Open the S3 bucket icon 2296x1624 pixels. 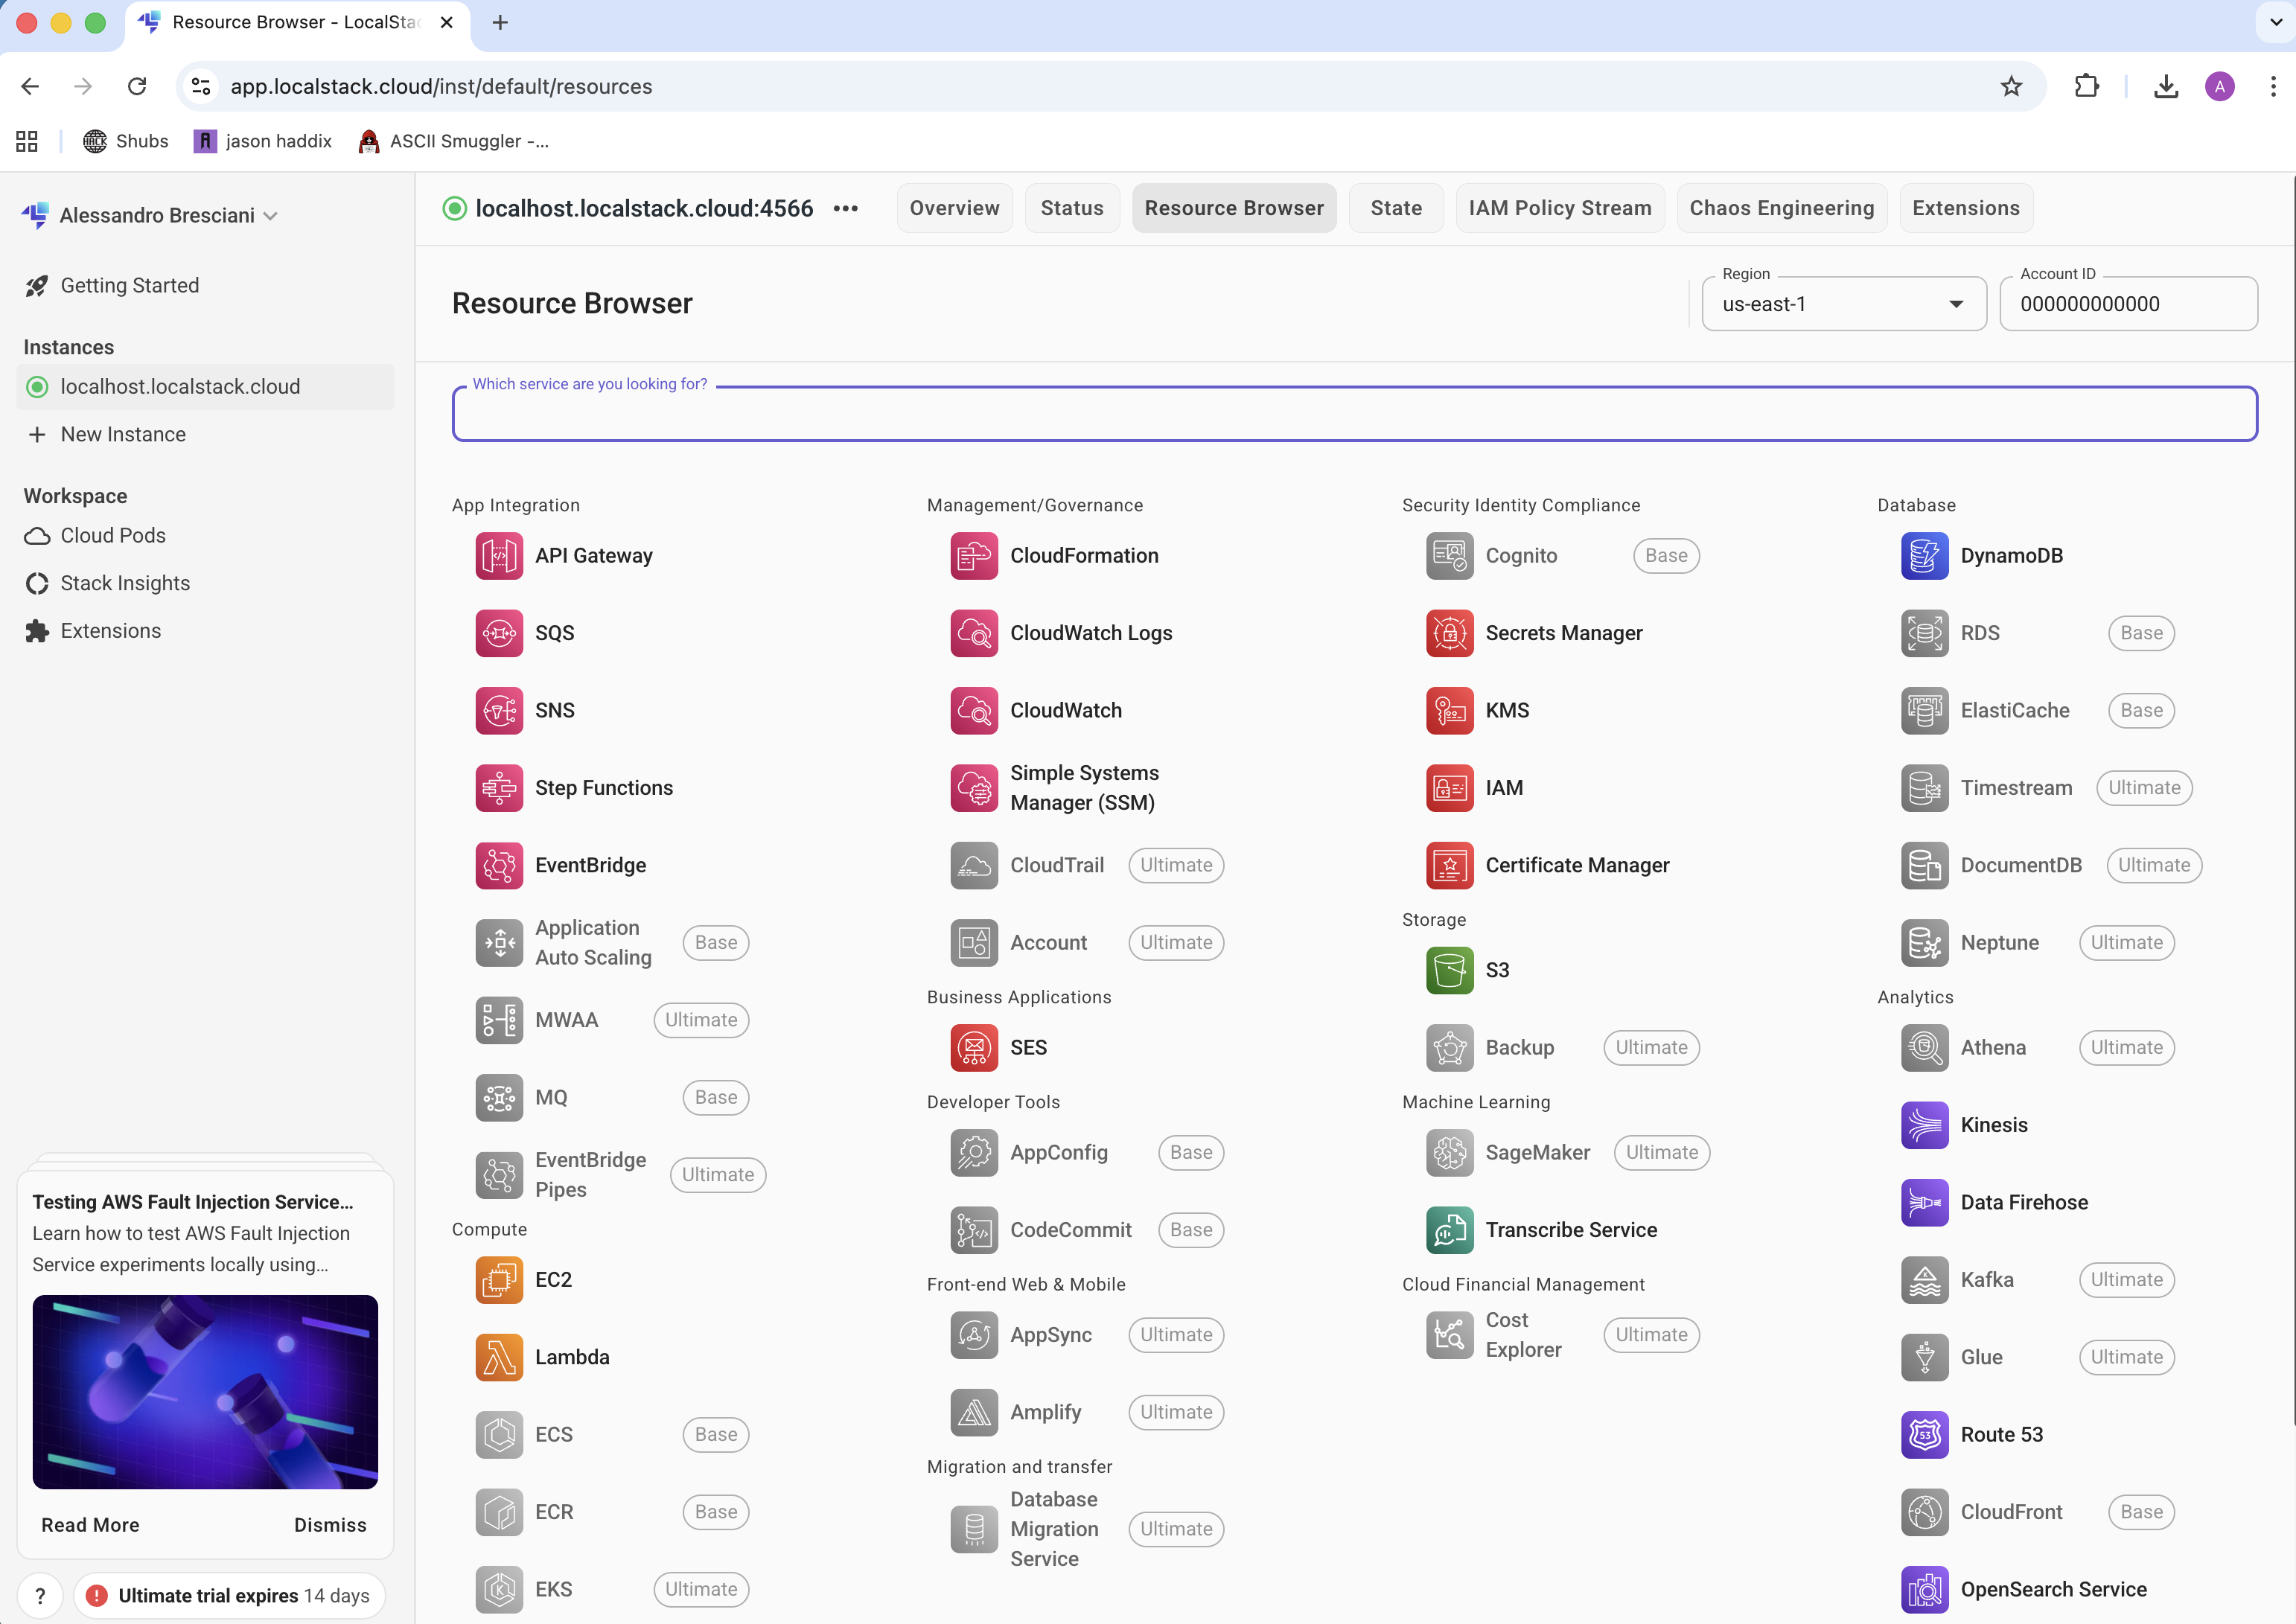coord(1448,970)
